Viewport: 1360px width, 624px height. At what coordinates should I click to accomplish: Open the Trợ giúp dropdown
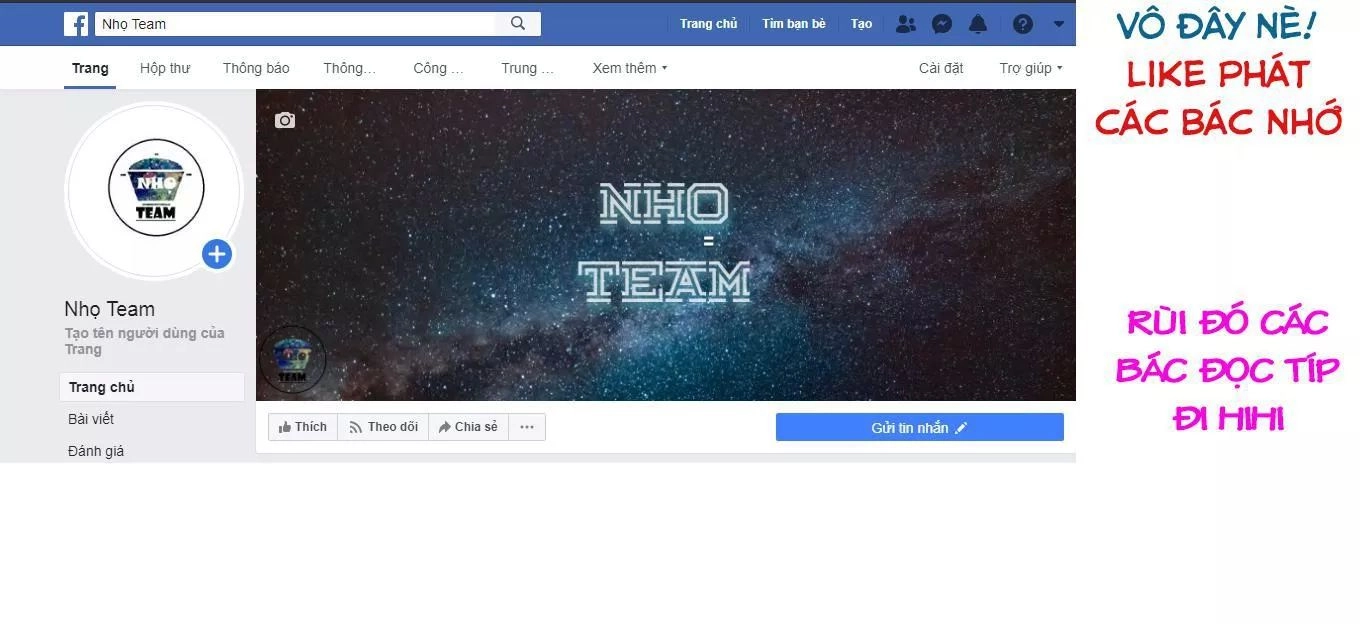(1030, 68)
